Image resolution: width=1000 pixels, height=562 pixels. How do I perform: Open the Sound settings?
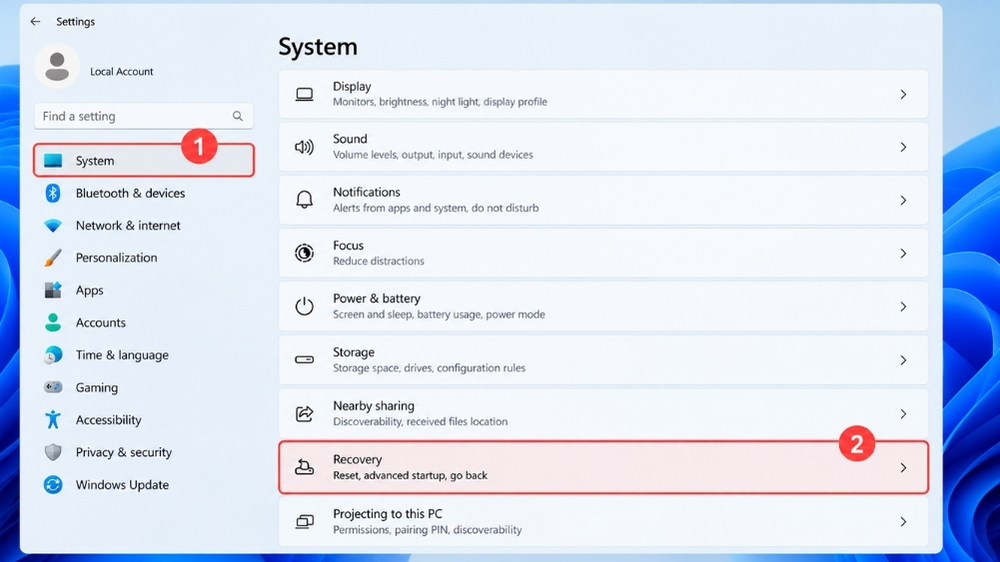coord(603,147)
